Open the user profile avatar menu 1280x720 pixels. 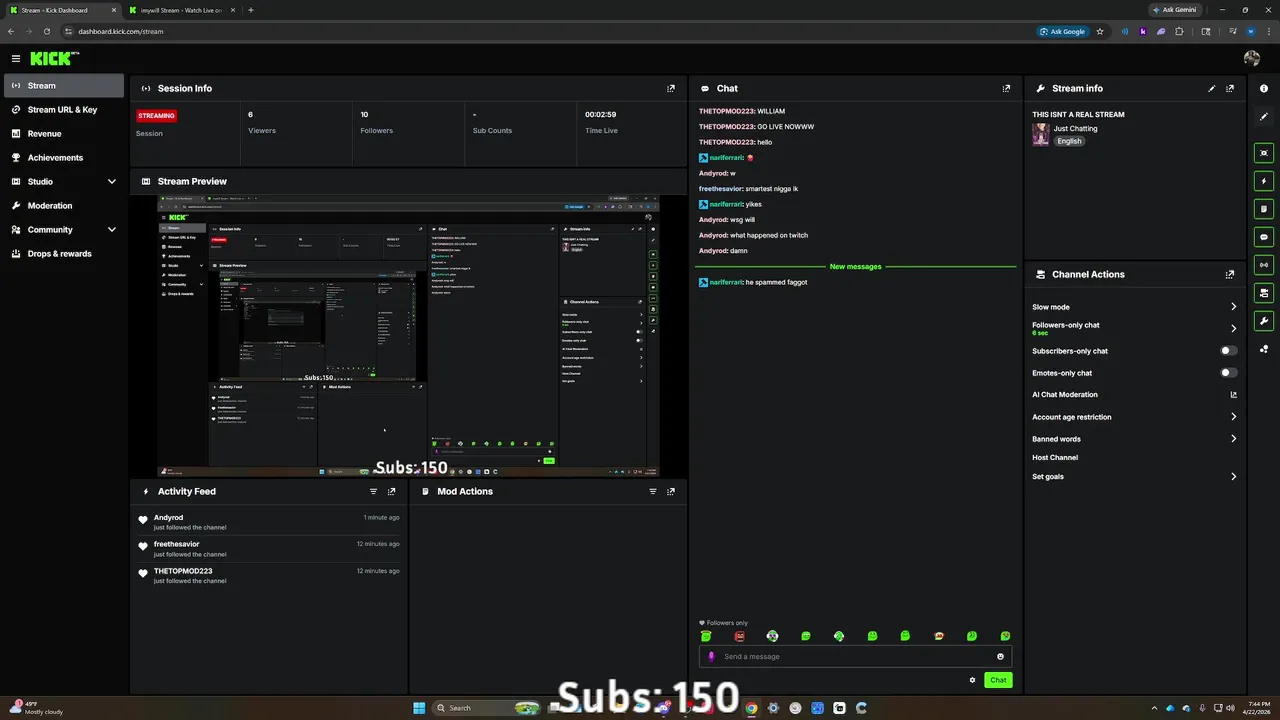(x=1252, y=59)
